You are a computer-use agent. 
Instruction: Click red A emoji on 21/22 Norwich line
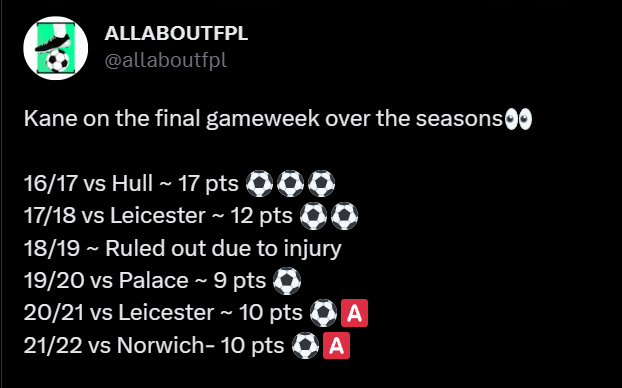pyautogui.click(x=336, y=346)
